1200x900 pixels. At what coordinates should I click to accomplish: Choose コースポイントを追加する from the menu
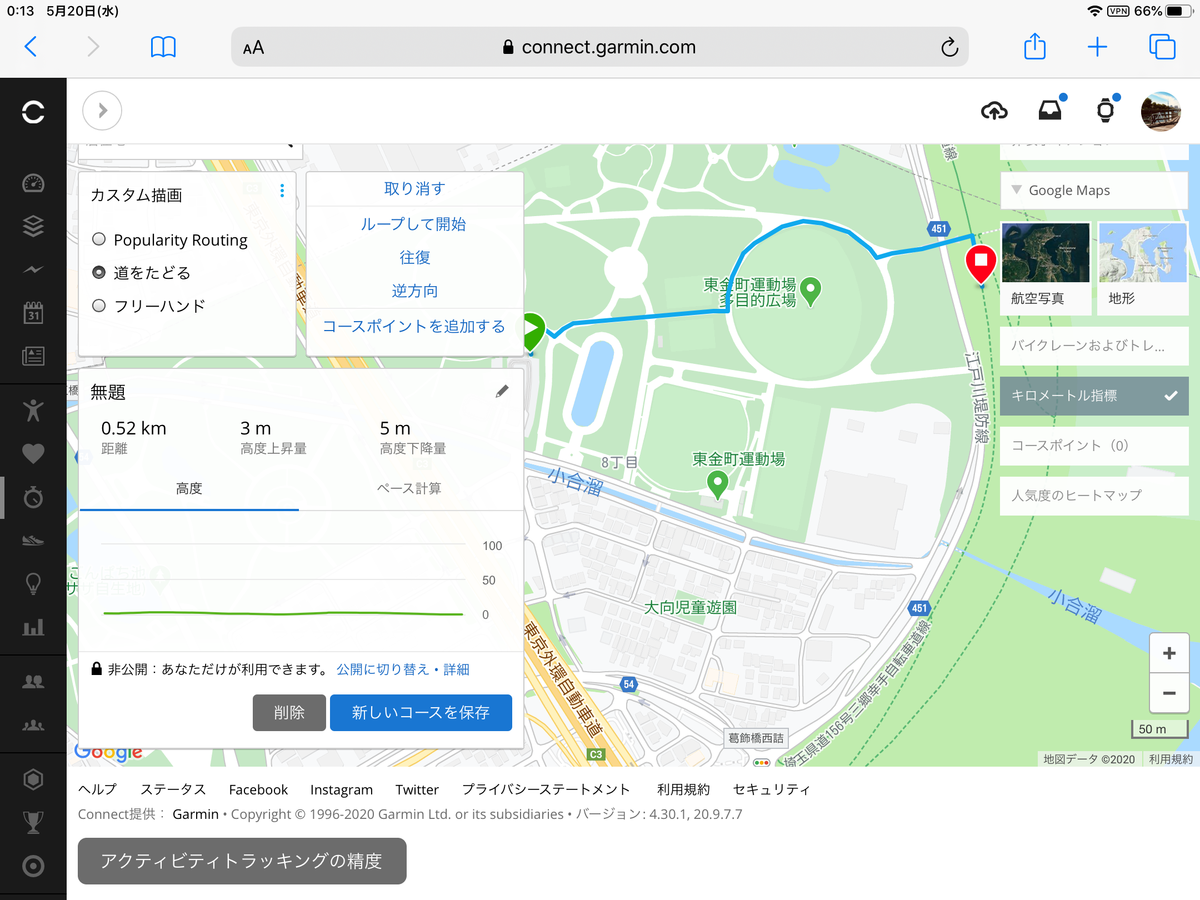click(415, 327)
